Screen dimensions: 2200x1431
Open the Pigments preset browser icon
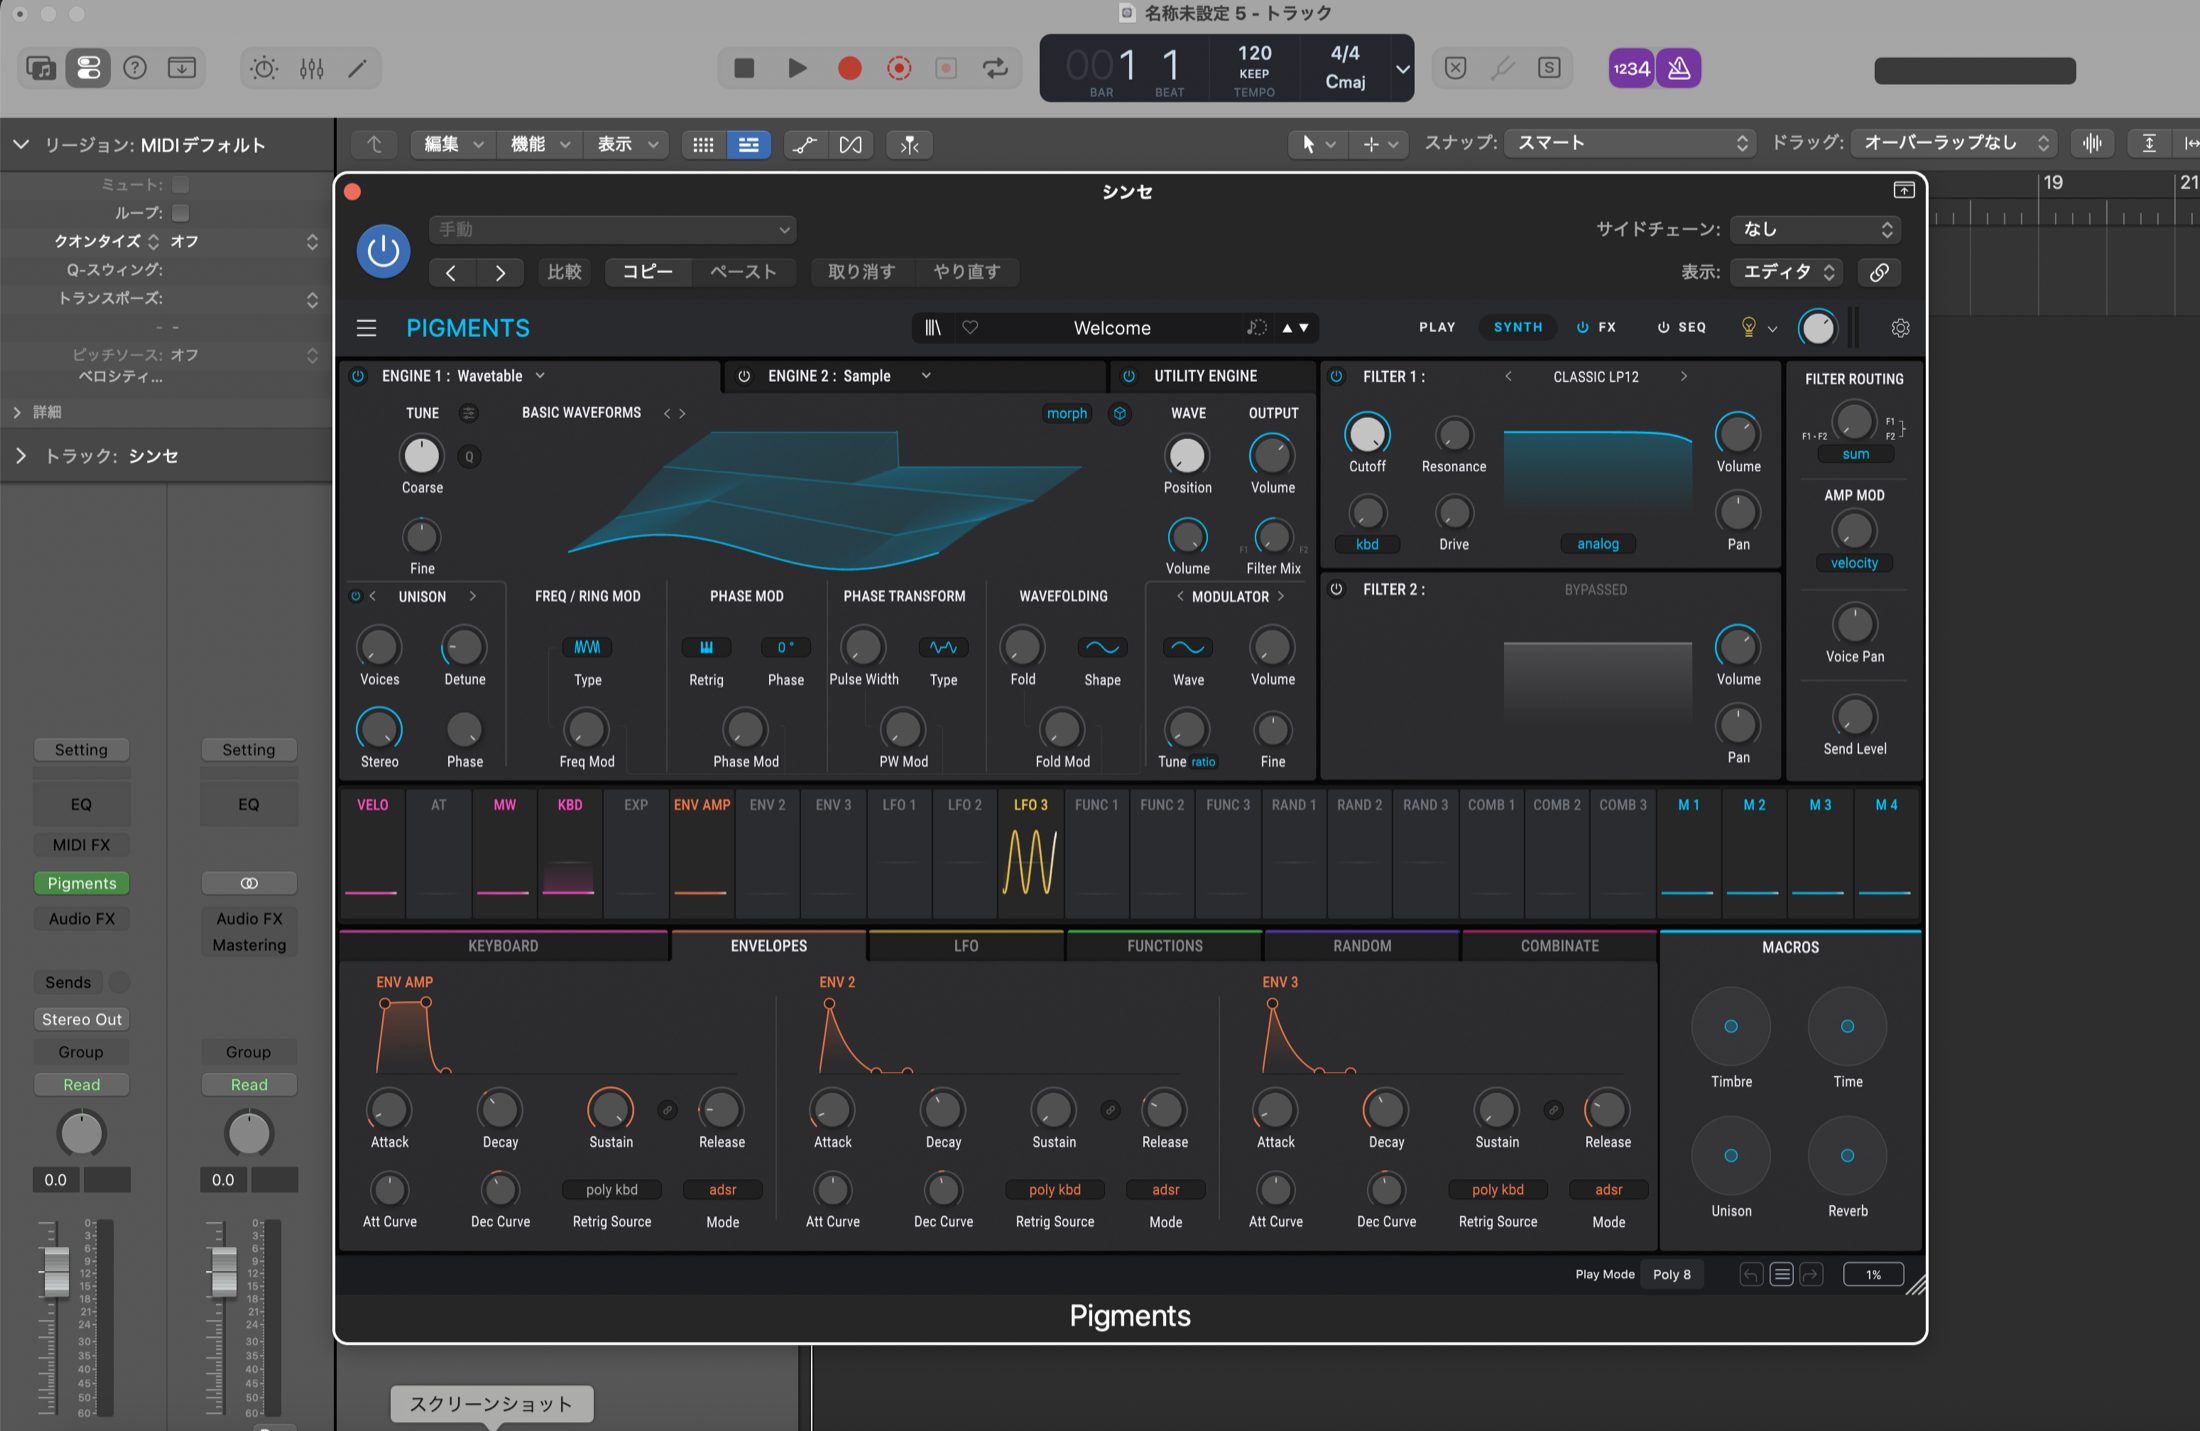tap(933, 328)
